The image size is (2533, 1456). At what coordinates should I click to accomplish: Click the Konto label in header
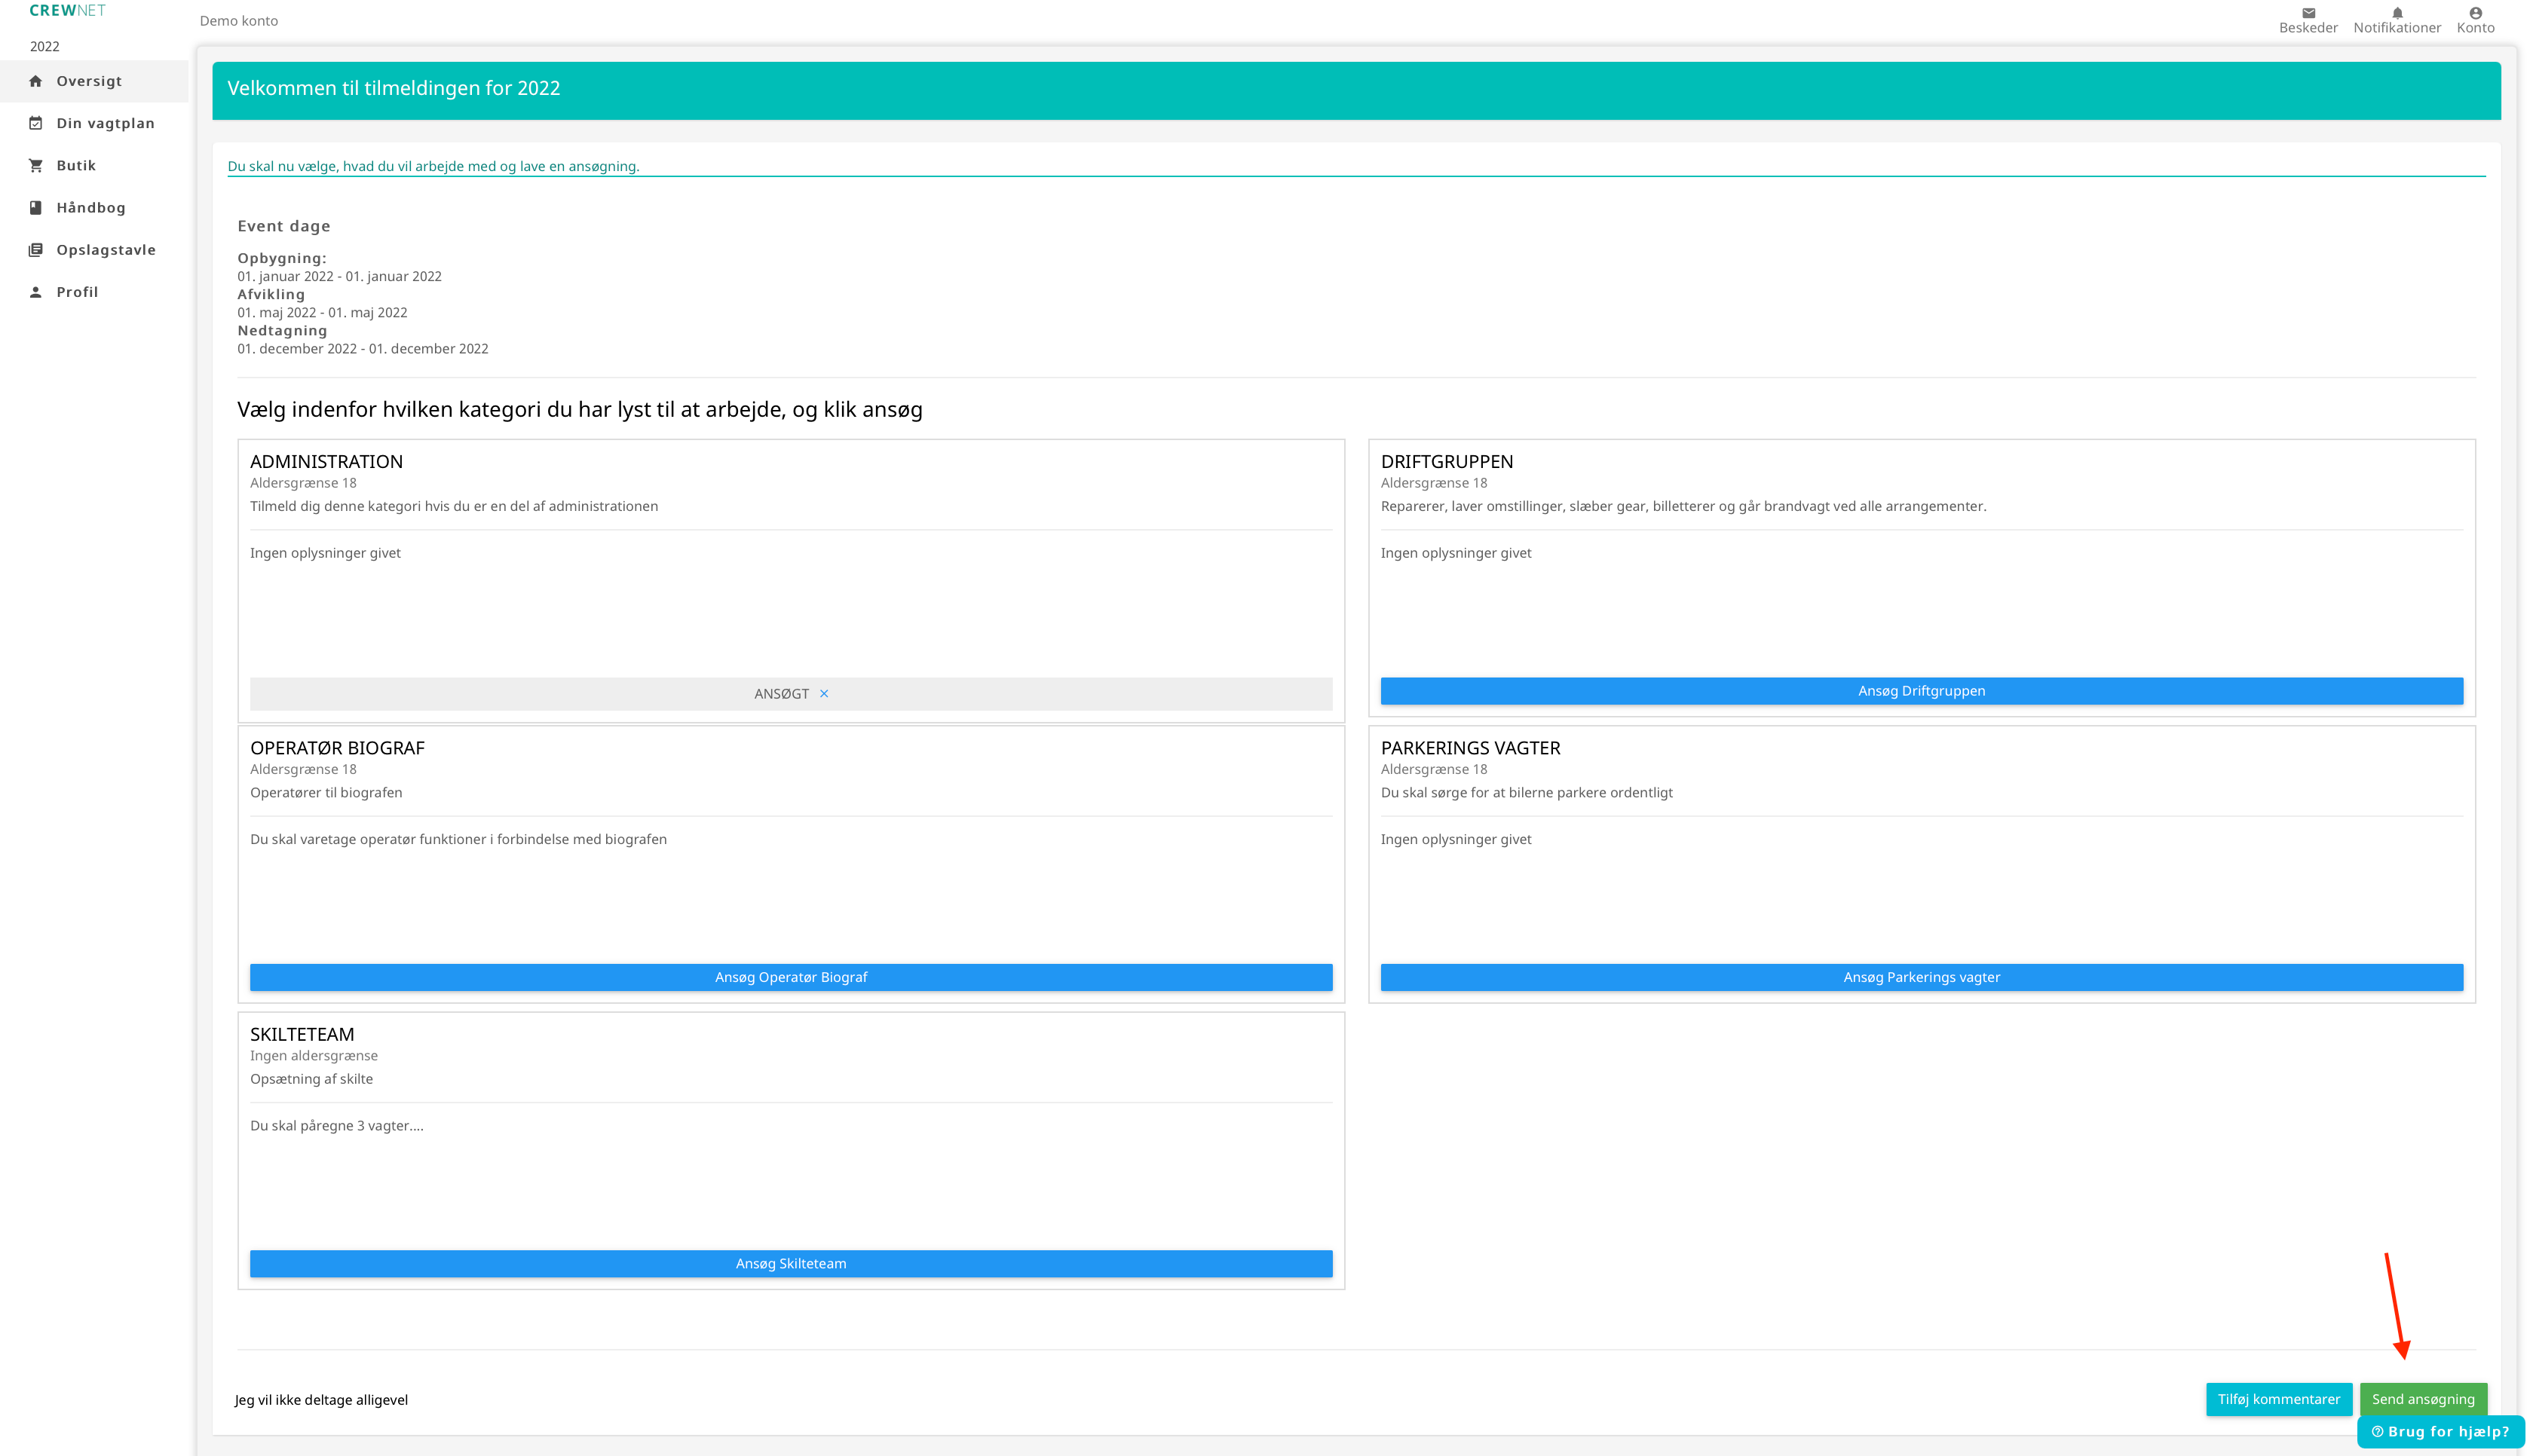pyautogui.click(x=2475, y=28)
